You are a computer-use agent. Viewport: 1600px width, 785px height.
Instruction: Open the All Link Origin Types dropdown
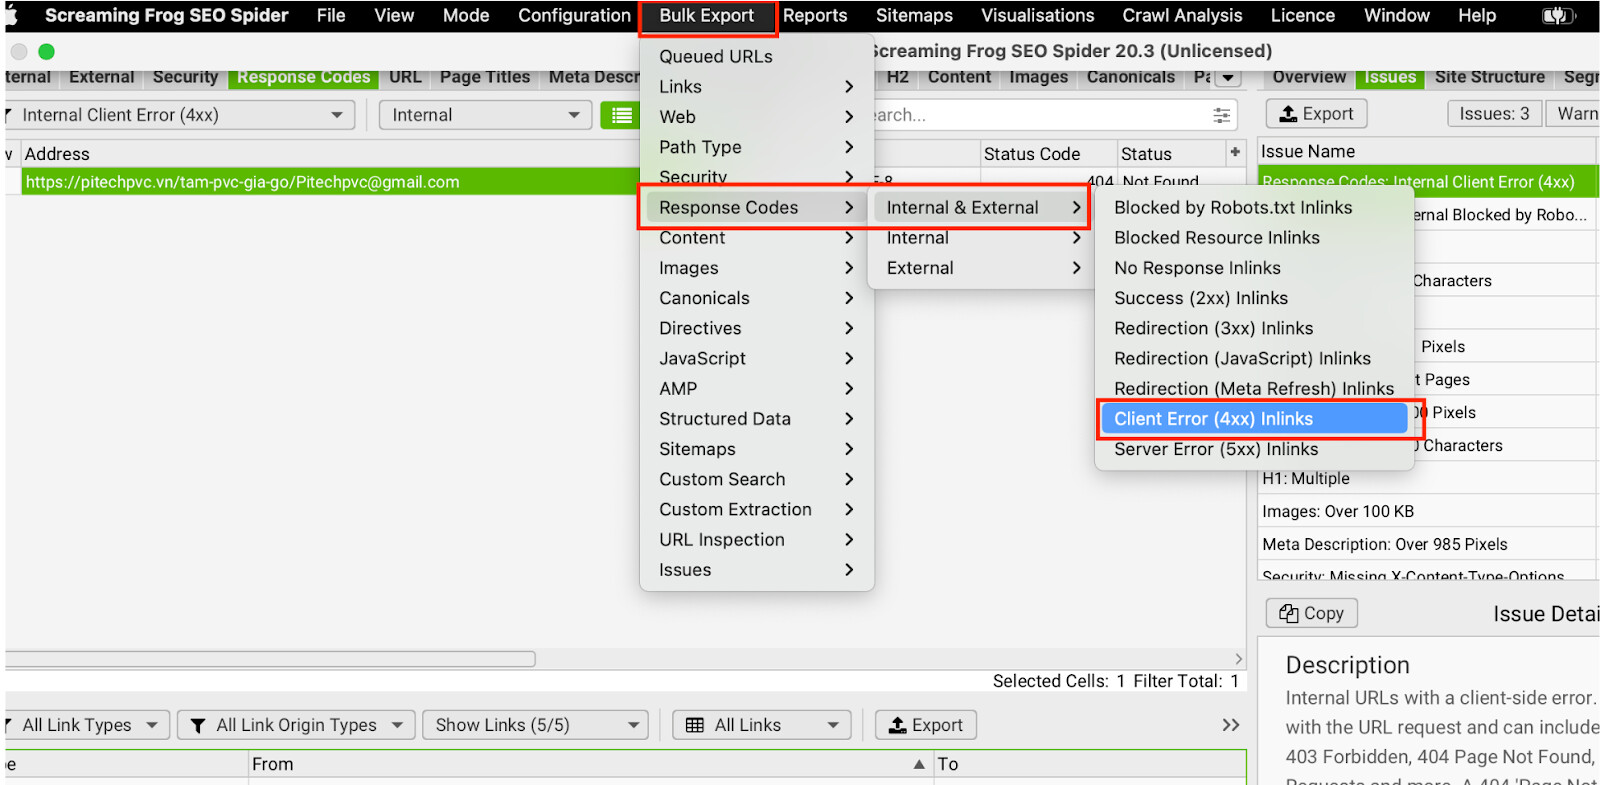tap(296, 725)
